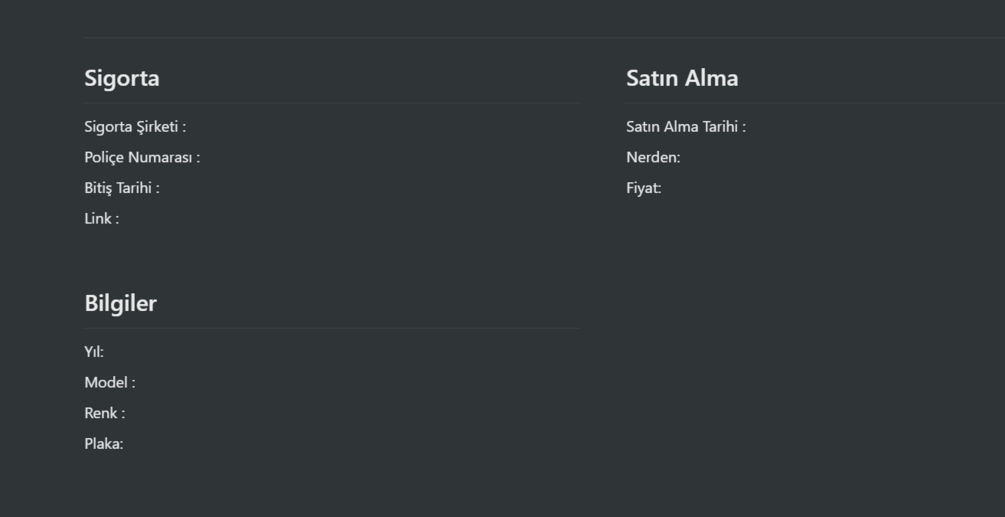Click the Sigorta section heading
The image size is (1005, 517).
(121, 78)
